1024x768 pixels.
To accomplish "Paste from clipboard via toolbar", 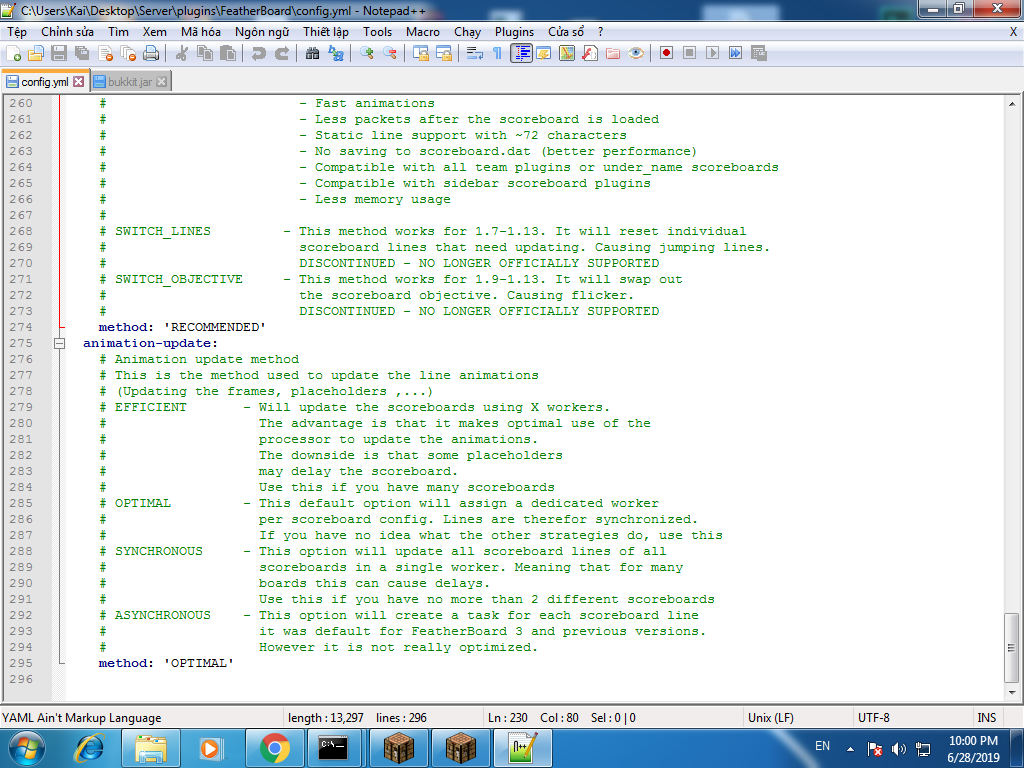I will [228, 54].
